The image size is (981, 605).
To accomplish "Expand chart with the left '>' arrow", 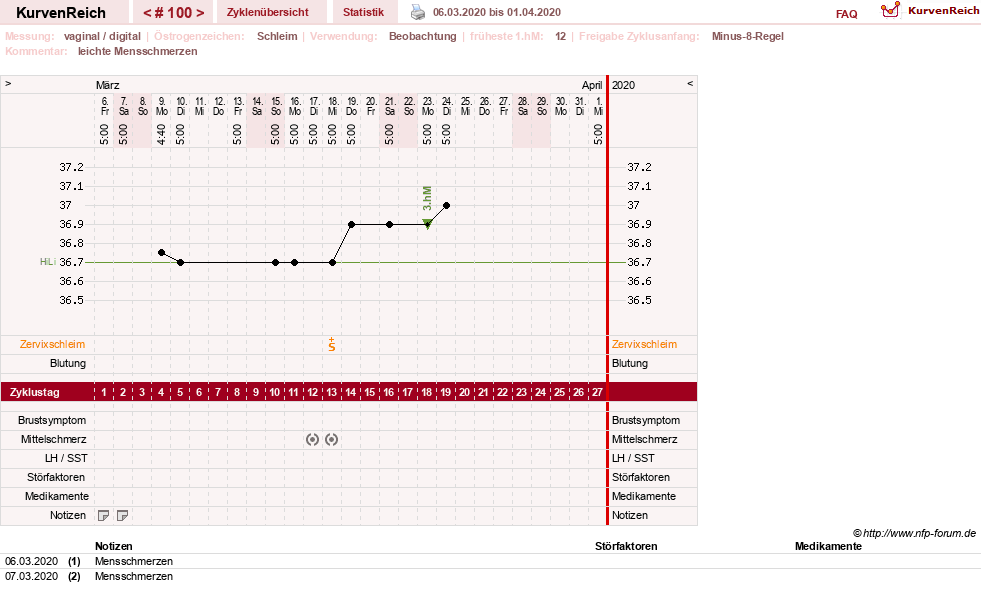I will [8, 83].
